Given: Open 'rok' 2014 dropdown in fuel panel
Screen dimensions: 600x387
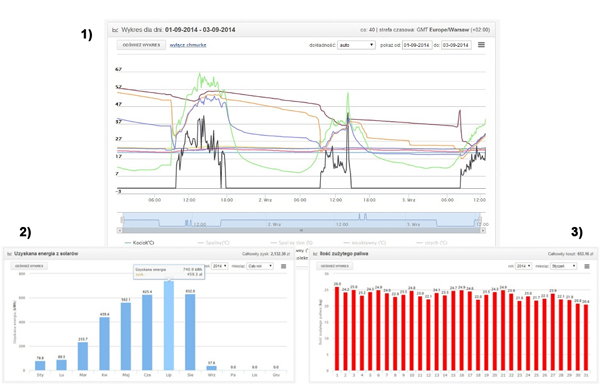Looking at the screenshot, I should pos(523,266).
